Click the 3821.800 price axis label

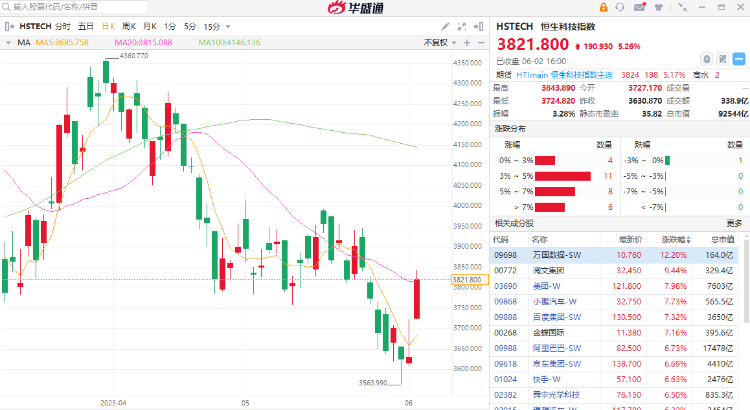[x=470, y=280]
